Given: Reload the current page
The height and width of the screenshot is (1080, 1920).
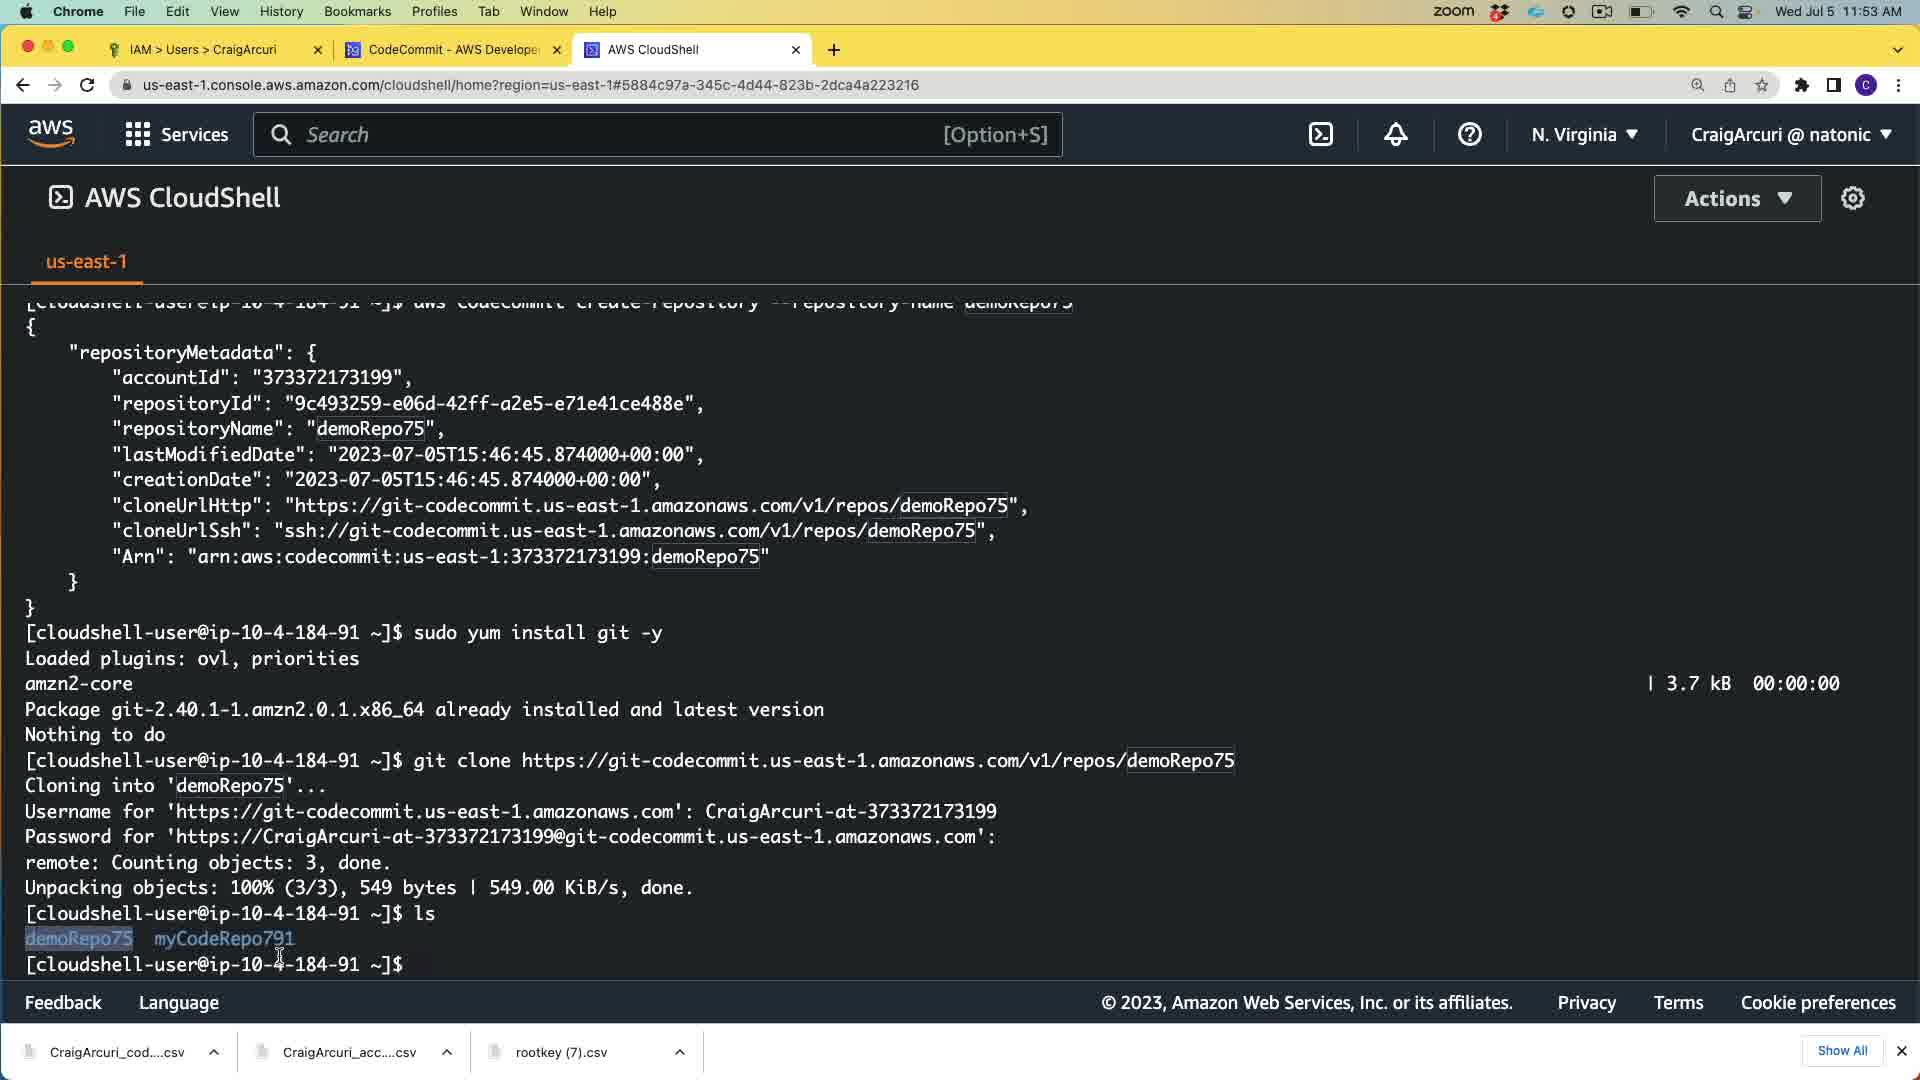Looking at the screenshot, I should 87,85.
